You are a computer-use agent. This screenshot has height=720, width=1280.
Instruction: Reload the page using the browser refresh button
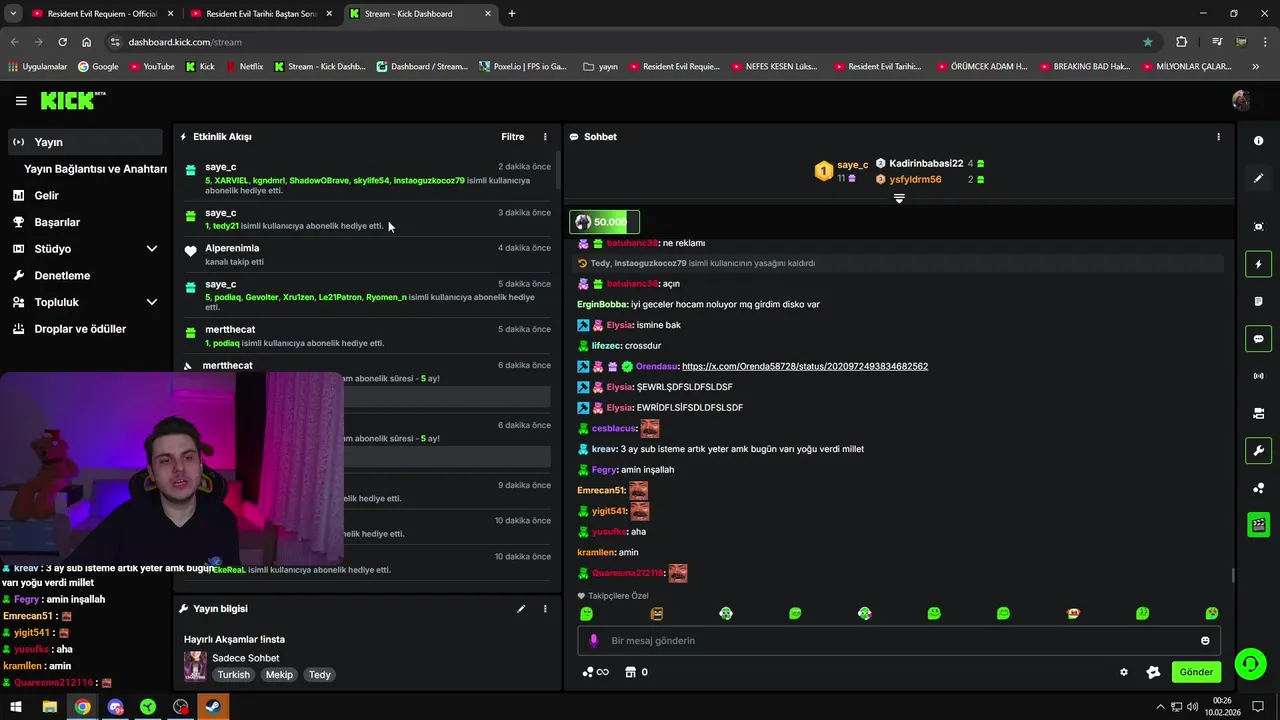pos(62,42)
